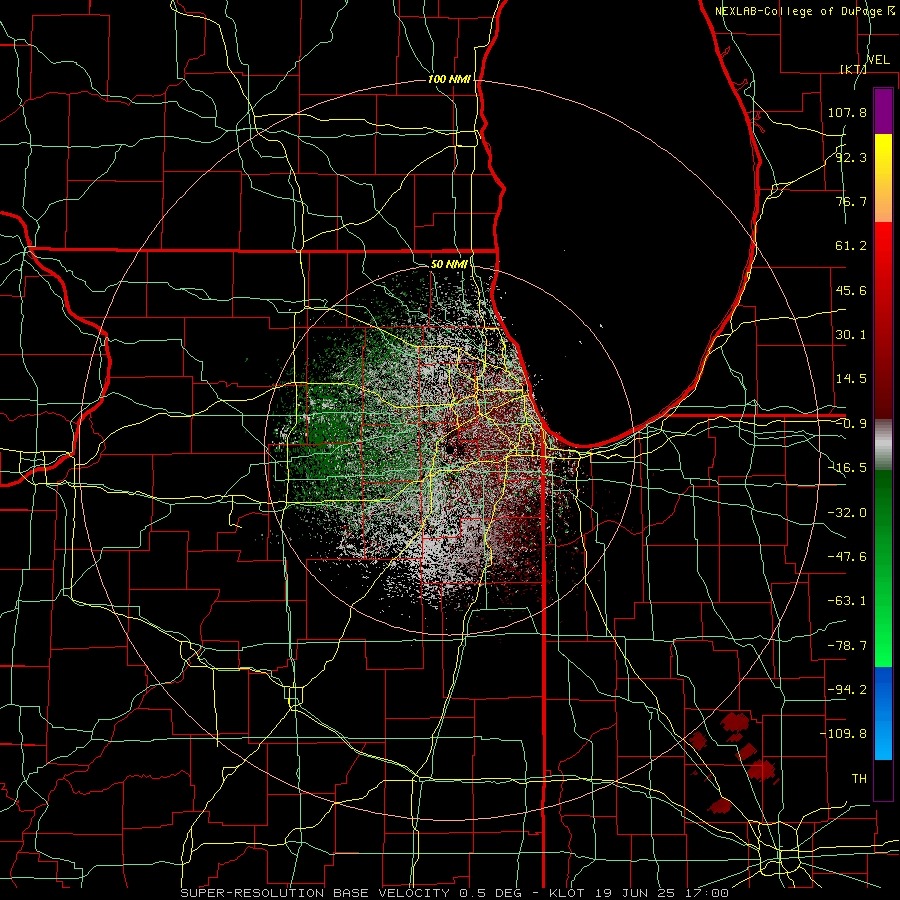Click the -109.8 velocity scale value
Screen dimensions: 900x900
tap(843, 734)
